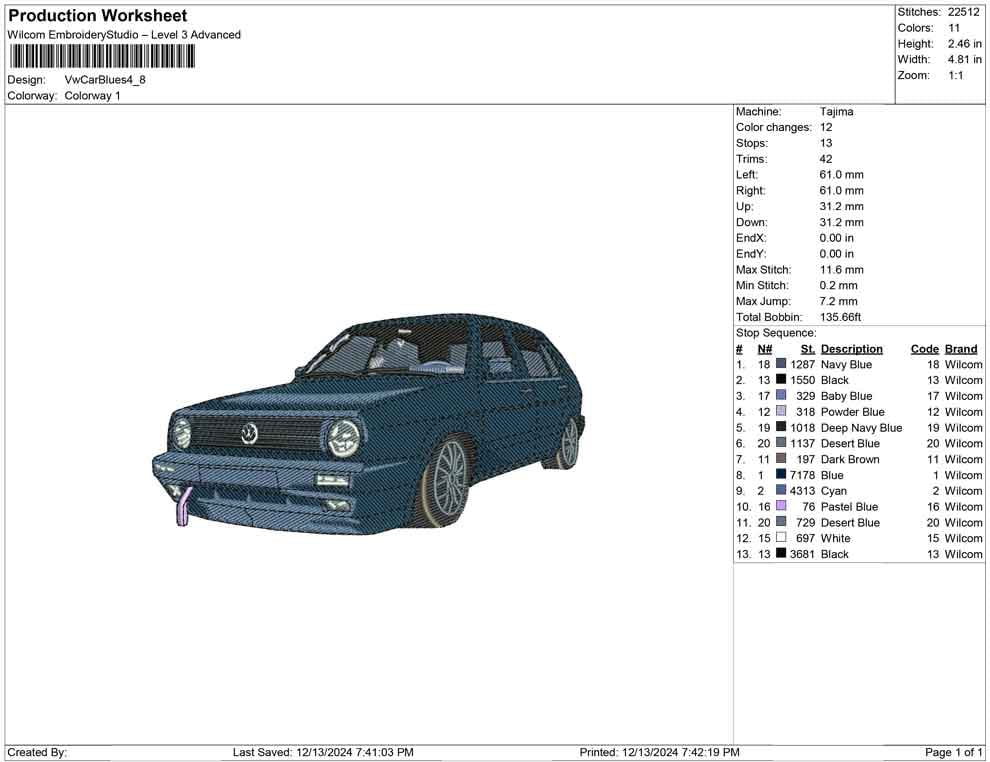Click the Page 1 of 1 footer text
Image resolution: width=990 pixels, height=762 pixels.
[953, 753]
